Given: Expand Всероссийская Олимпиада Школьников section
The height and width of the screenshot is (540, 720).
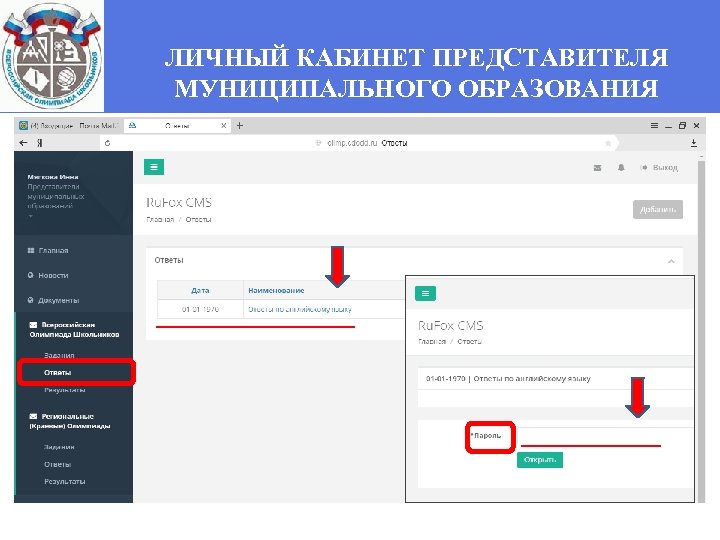Looking at the screenshot, I should coord(74,329).
